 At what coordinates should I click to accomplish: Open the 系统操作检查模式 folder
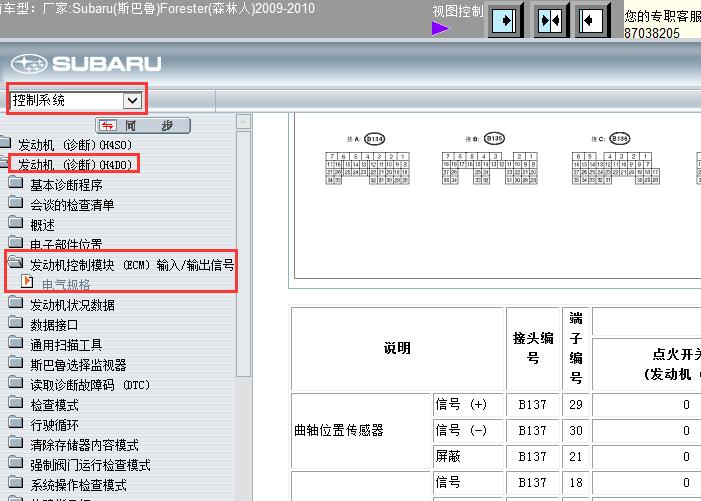pos(78,485)
